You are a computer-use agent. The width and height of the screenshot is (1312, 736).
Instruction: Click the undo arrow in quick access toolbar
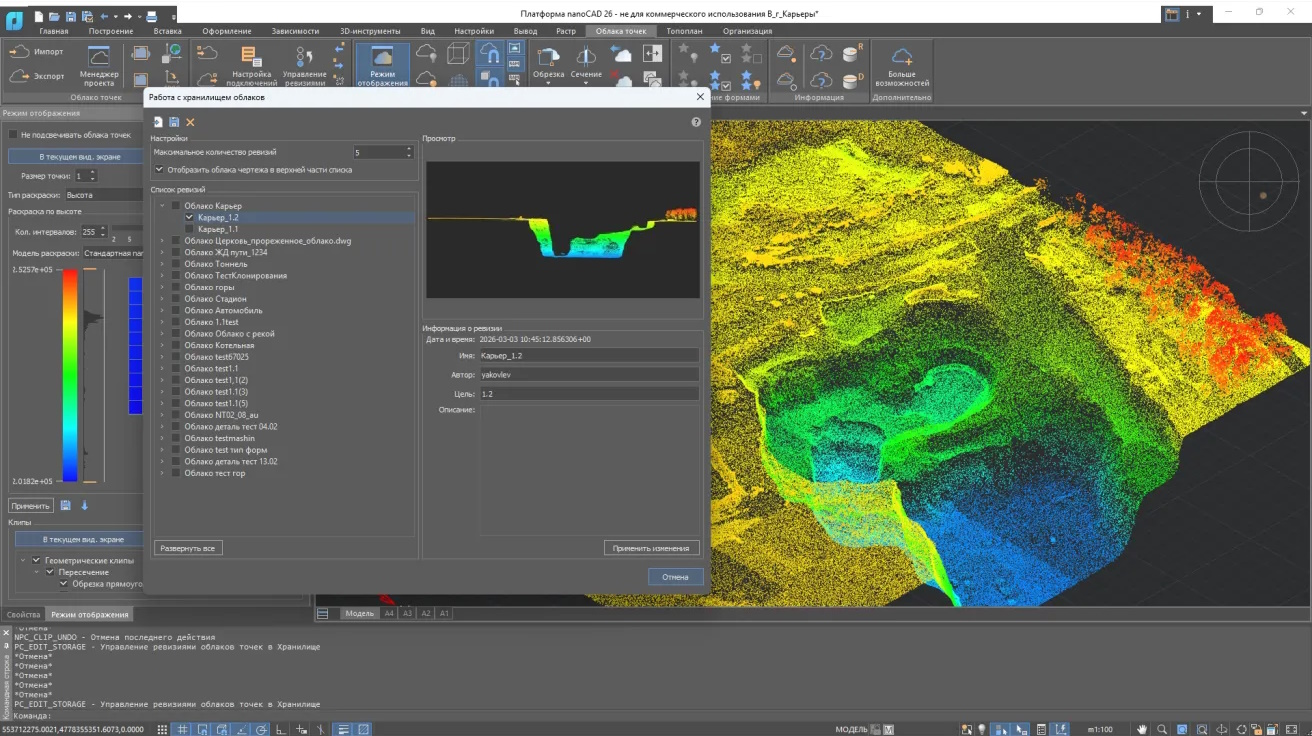pyautogui.click(x=104, y=16)
